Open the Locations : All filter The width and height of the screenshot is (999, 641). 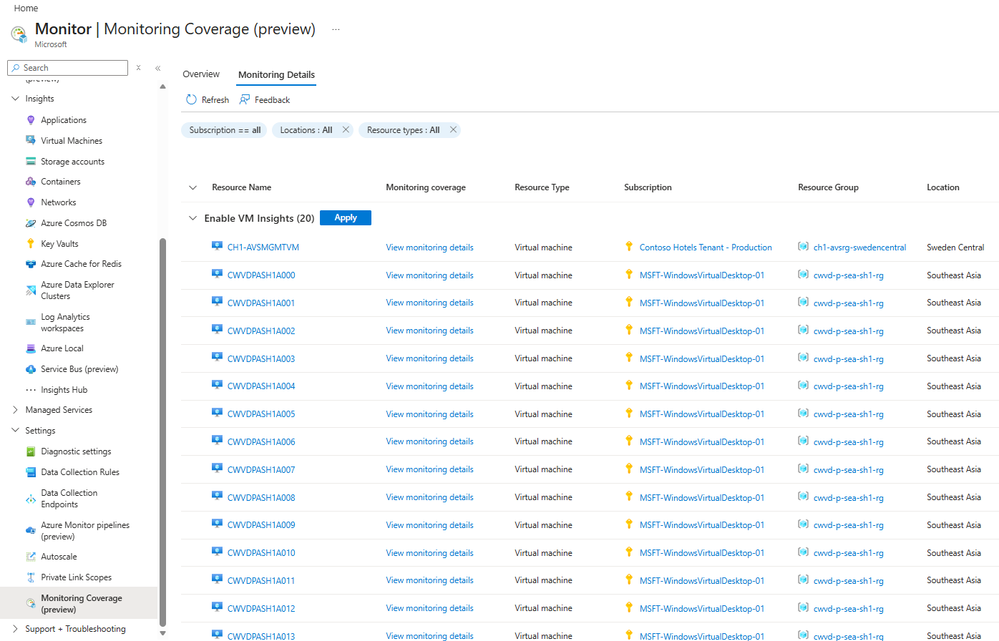306,130
